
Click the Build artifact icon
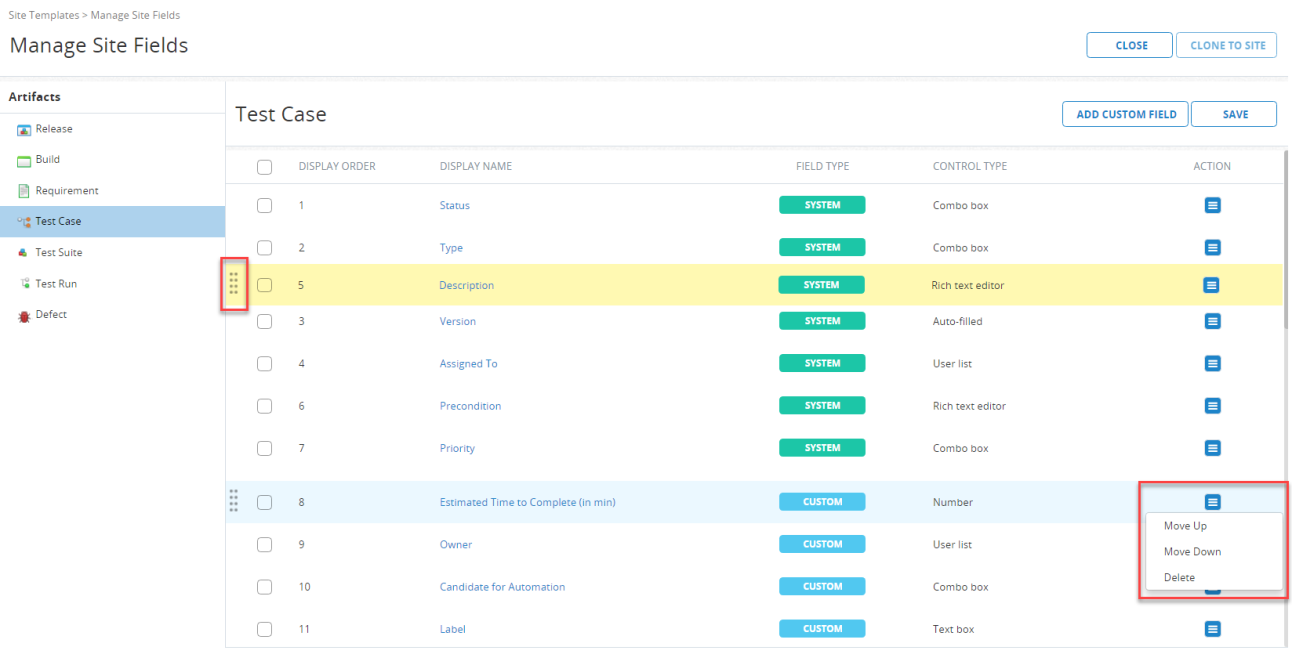click(24, 160)
